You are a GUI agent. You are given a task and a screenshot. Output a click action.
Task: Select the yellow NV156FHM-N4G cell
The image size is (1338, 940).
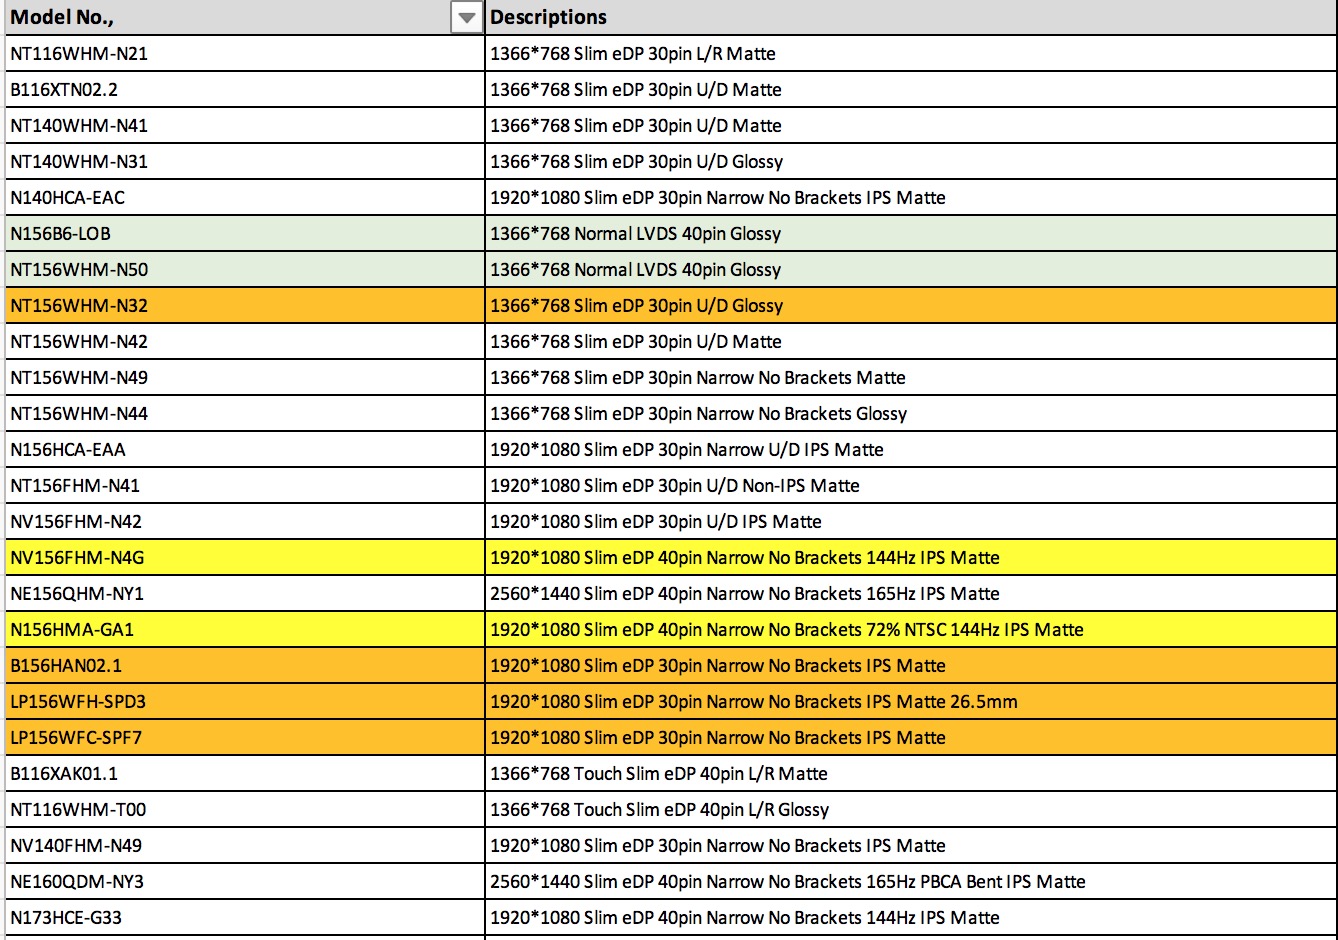pyautogui.click(x=244, y=558)
